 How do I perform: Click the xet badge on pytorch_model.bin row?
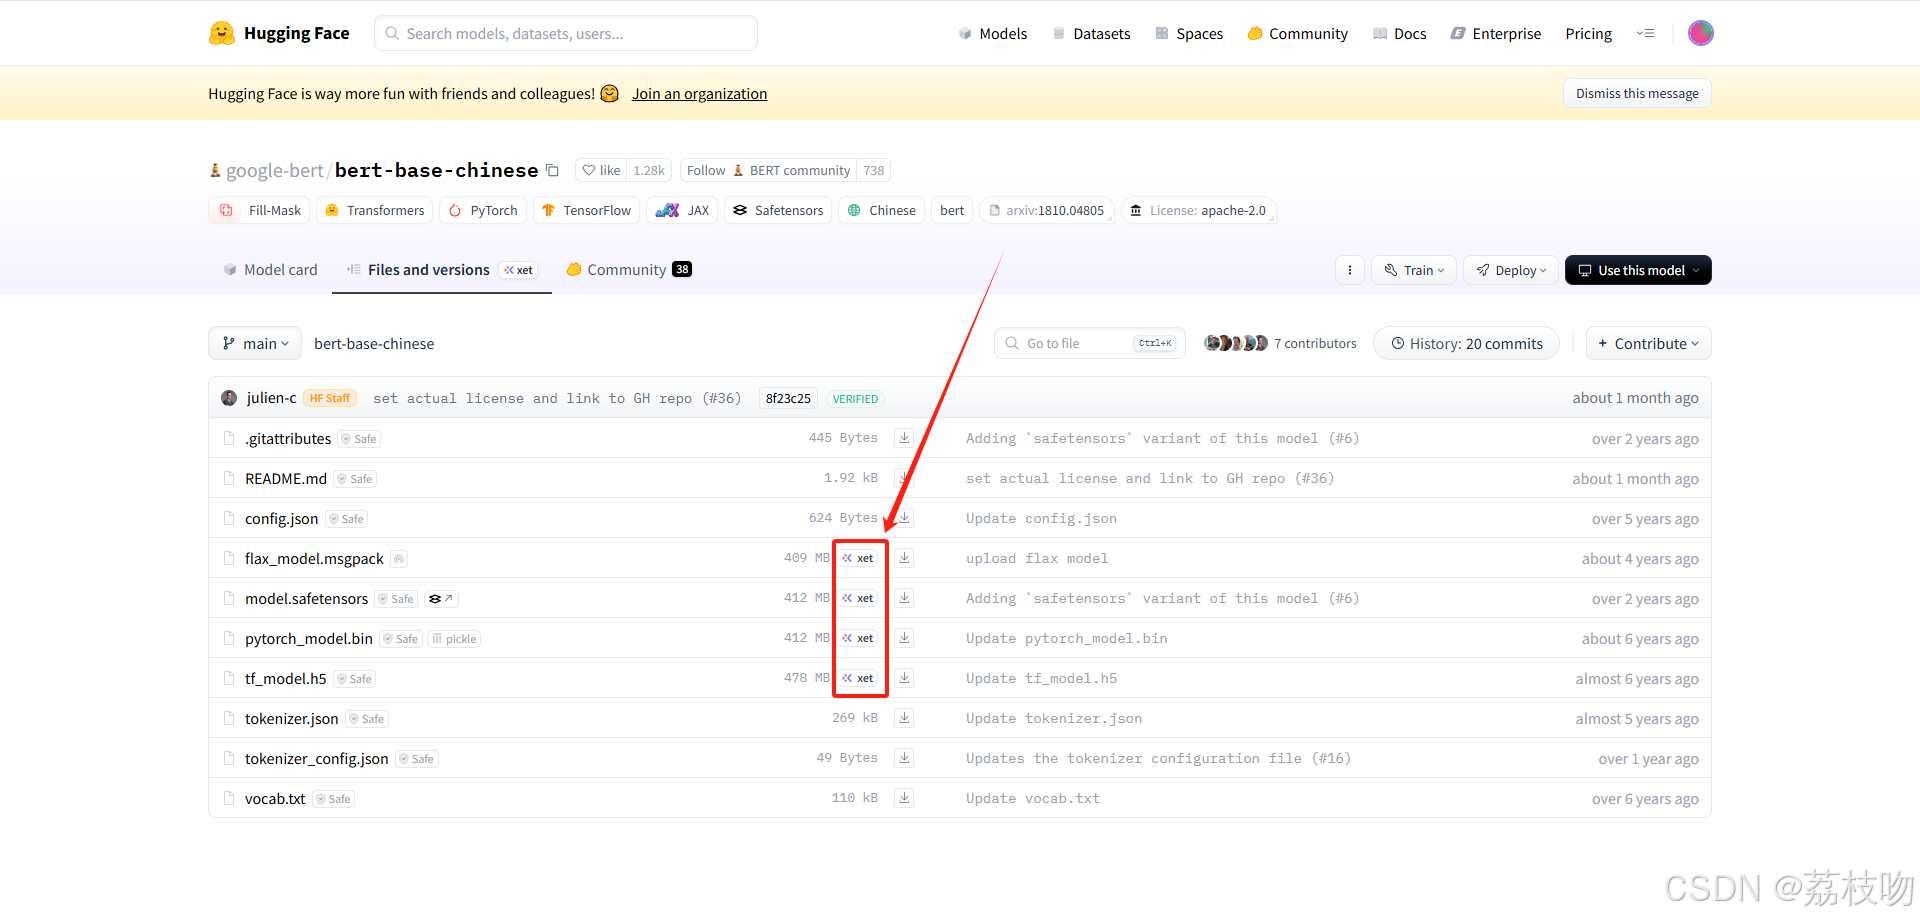coord(858,638)
